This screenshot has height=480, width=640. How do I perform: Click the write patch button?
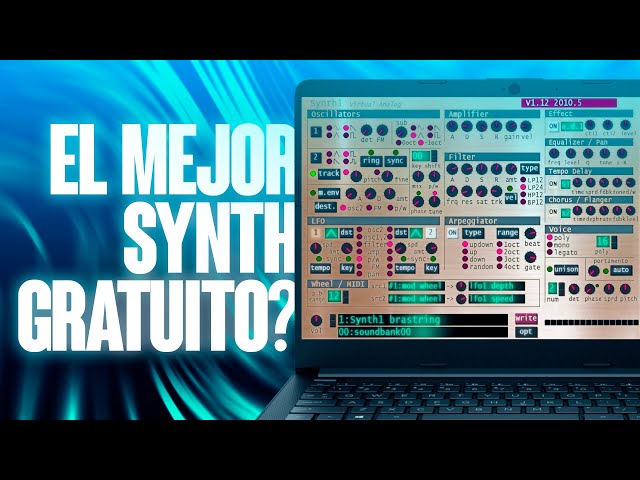pos(526,318)
